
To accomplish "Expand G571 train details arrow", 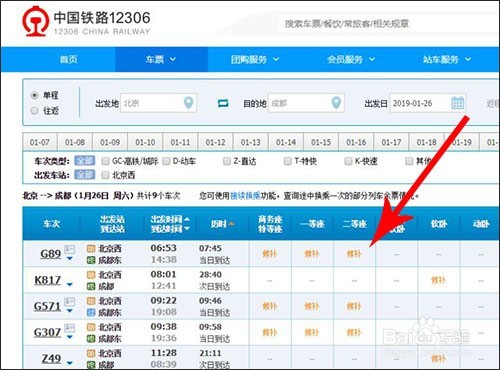I will tap(70, 311).
